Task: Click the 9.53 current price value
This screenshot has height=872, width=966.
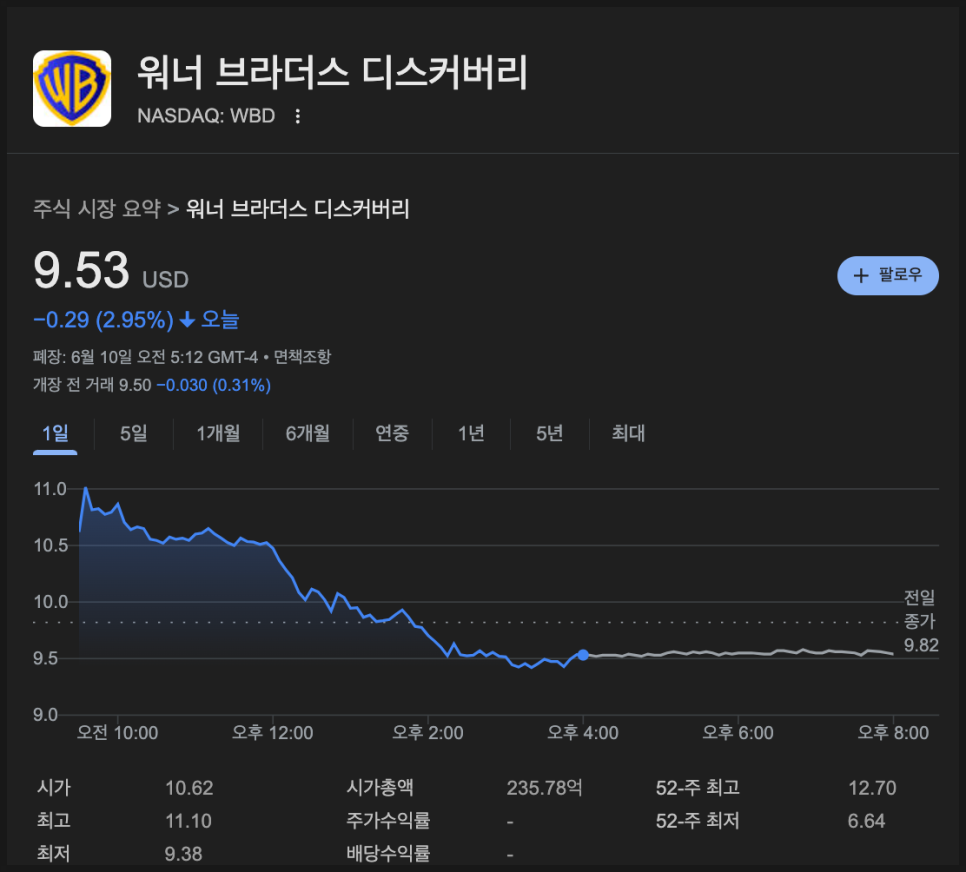Action: pyautogui.click(x=81, y=271)
